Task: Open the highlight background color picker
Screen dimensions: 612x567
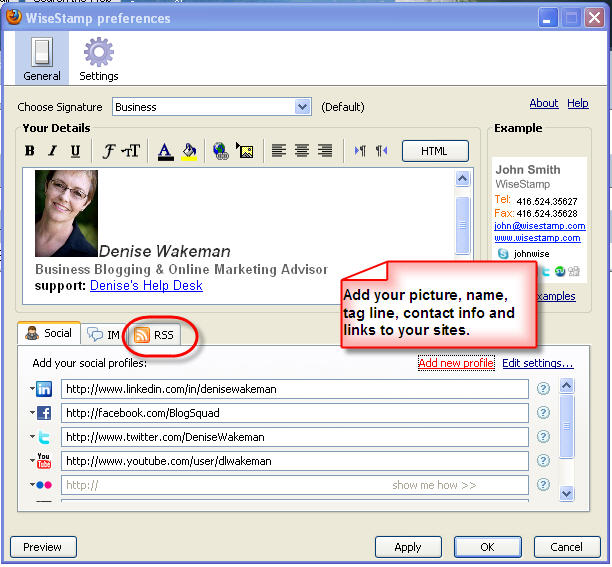Action: coord(189,151)
